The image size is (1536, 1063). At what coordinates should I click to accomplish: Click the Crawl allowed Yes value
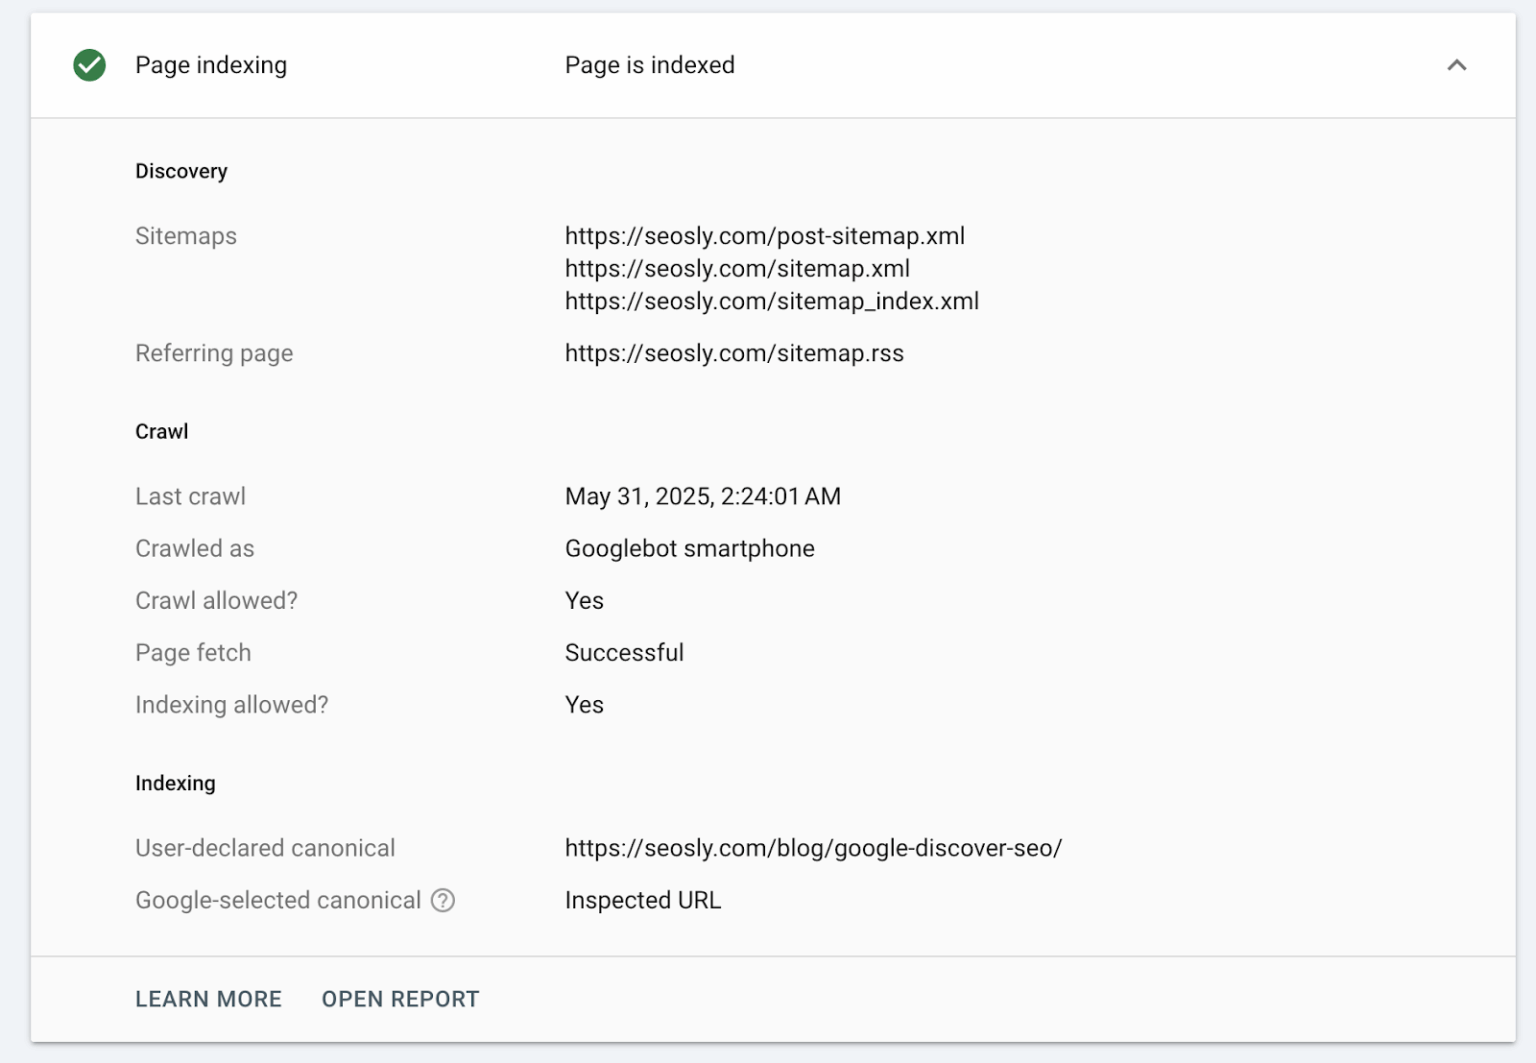click(x=584, y=601)
